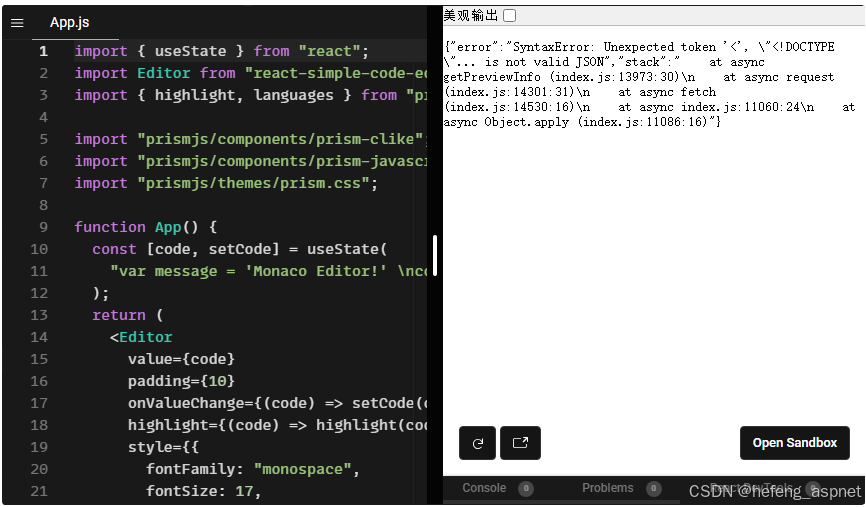
Task: Click the prism.css import on line 7
Action: pos(226,183)
